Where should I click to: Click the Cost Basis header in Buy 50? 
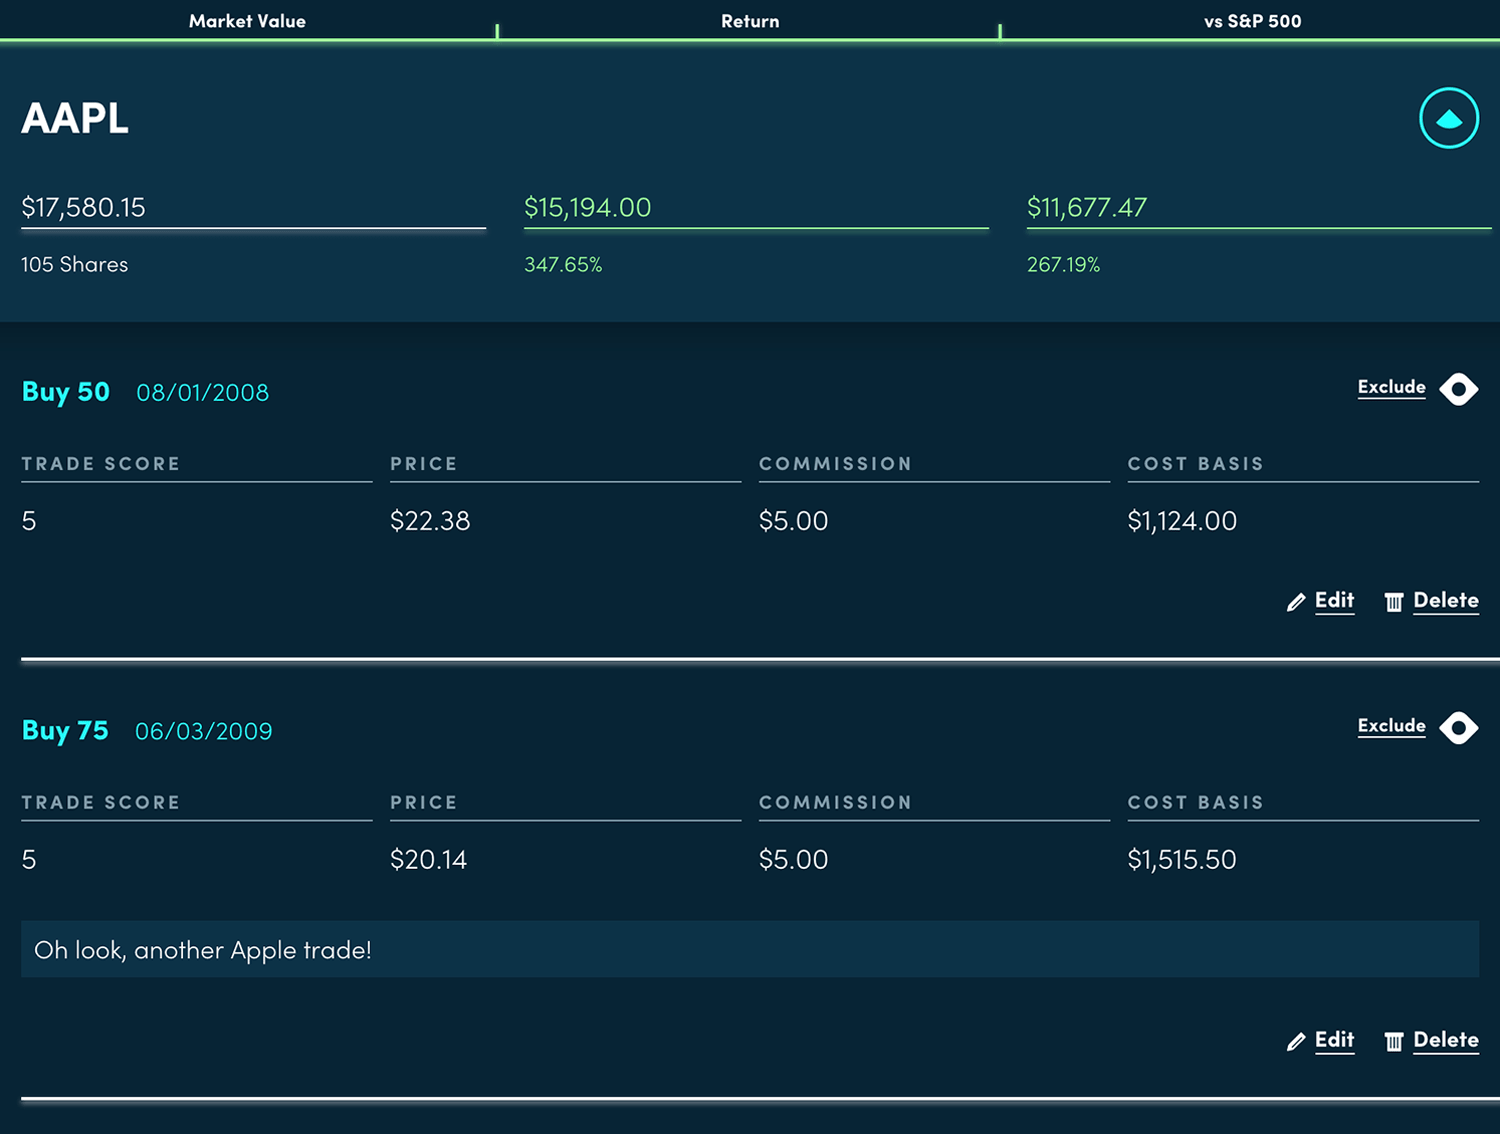1196,464
